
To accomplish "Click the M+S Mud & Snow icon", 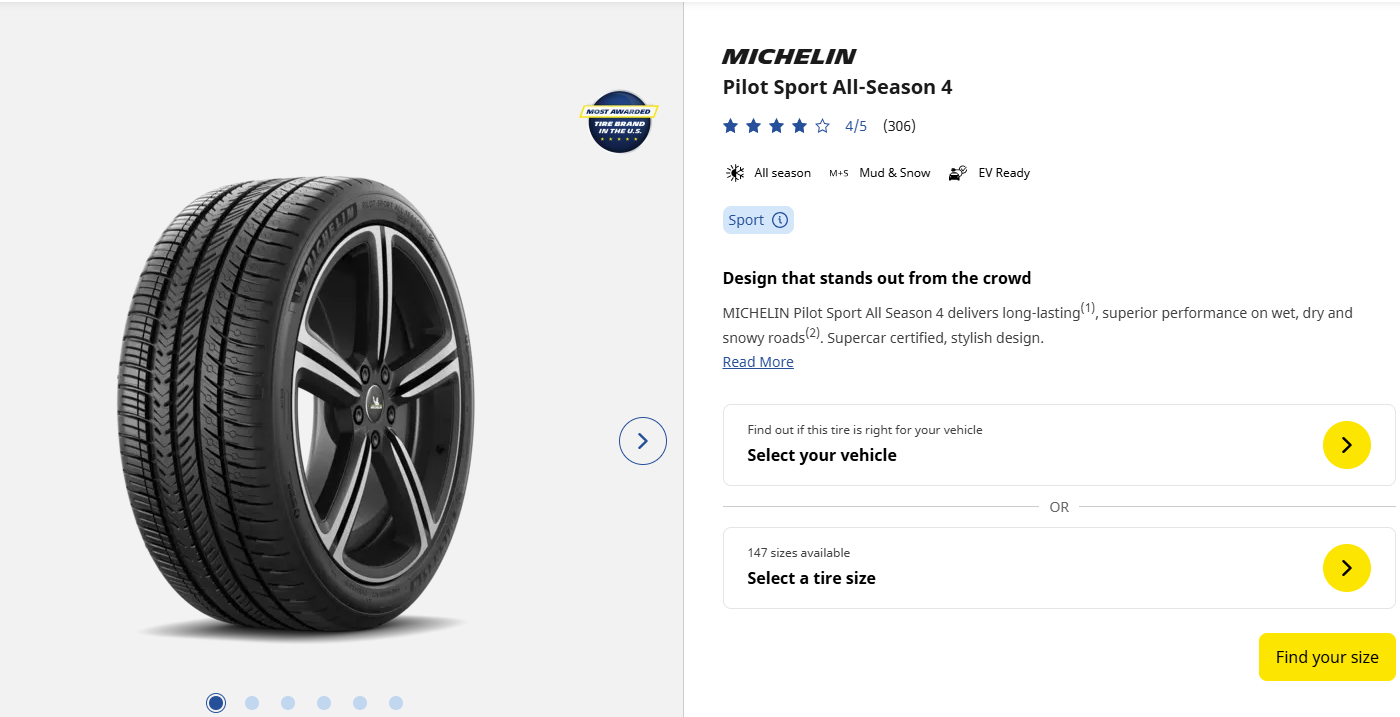I will (838, 173).
